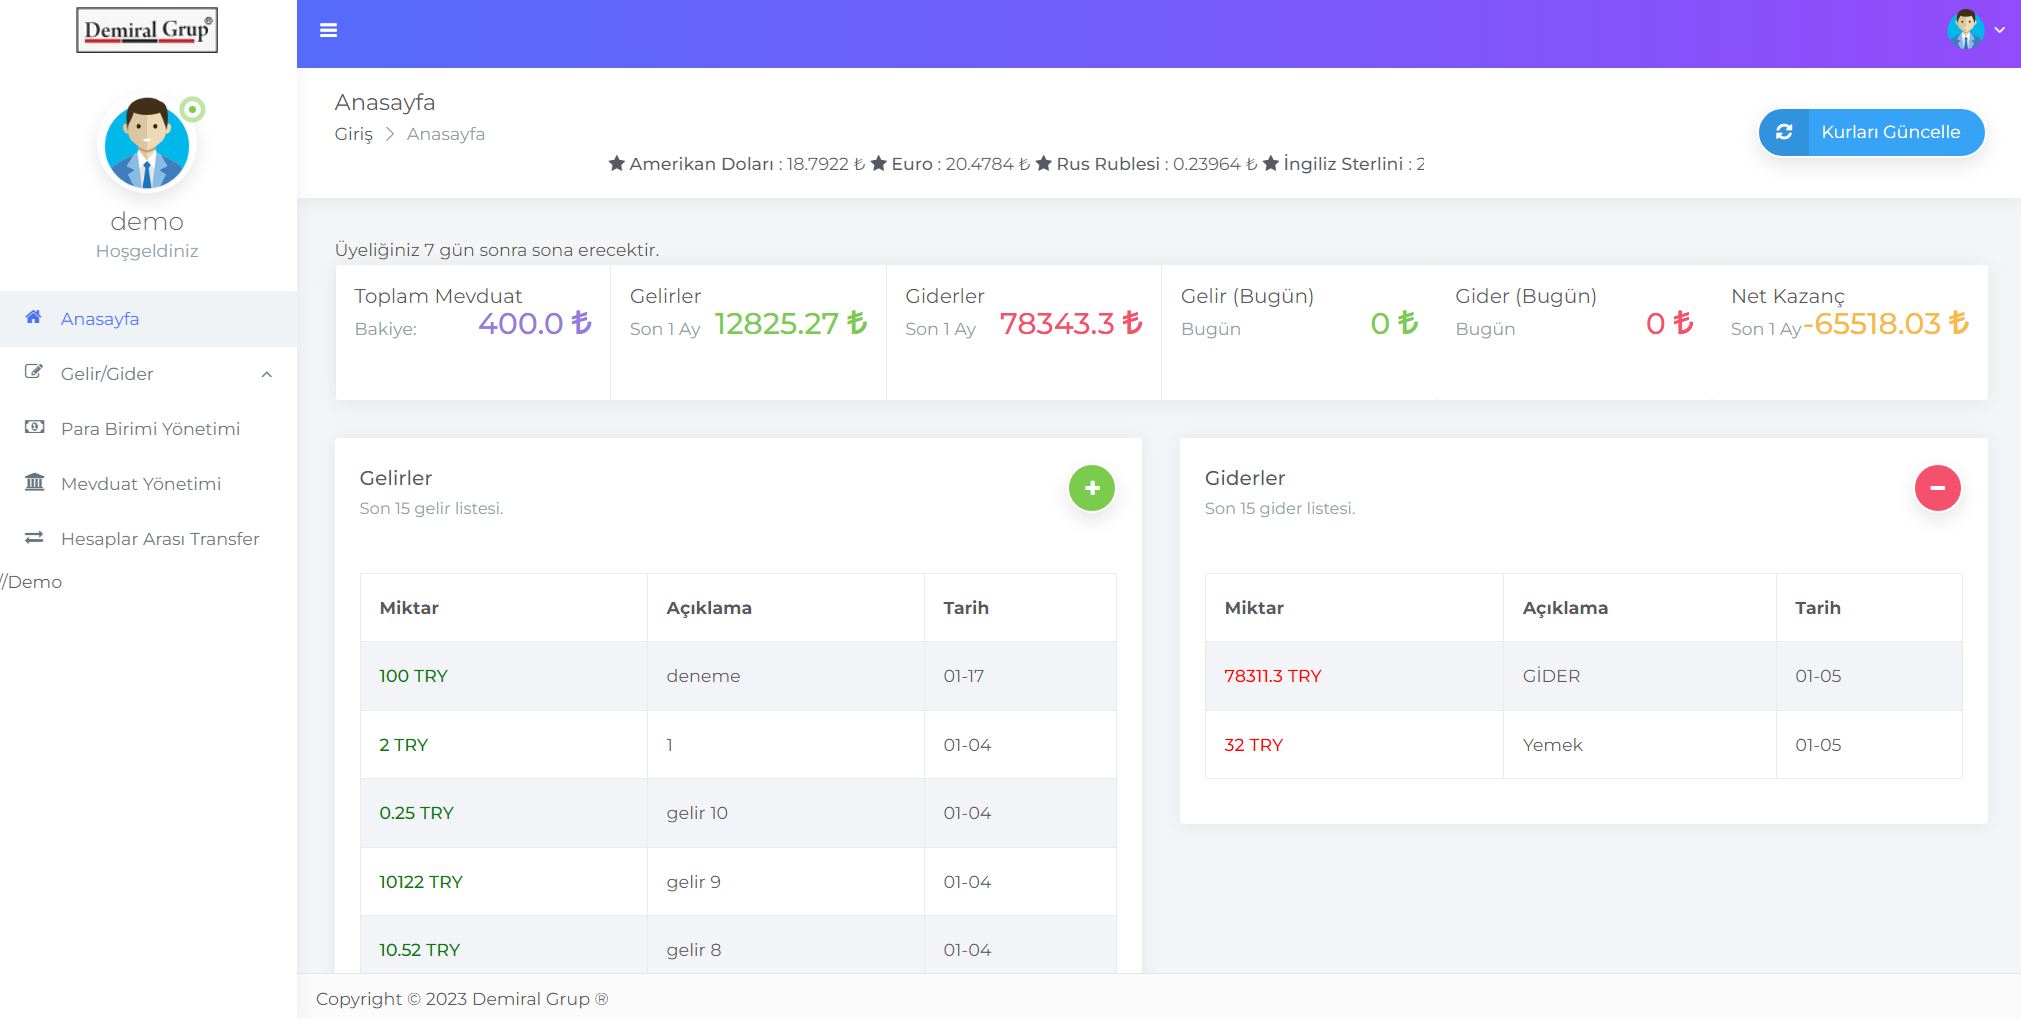Screen dimensions: 2021x1019
Task: Open the top-right user avatar dropdown
Action: point(1976,30)
